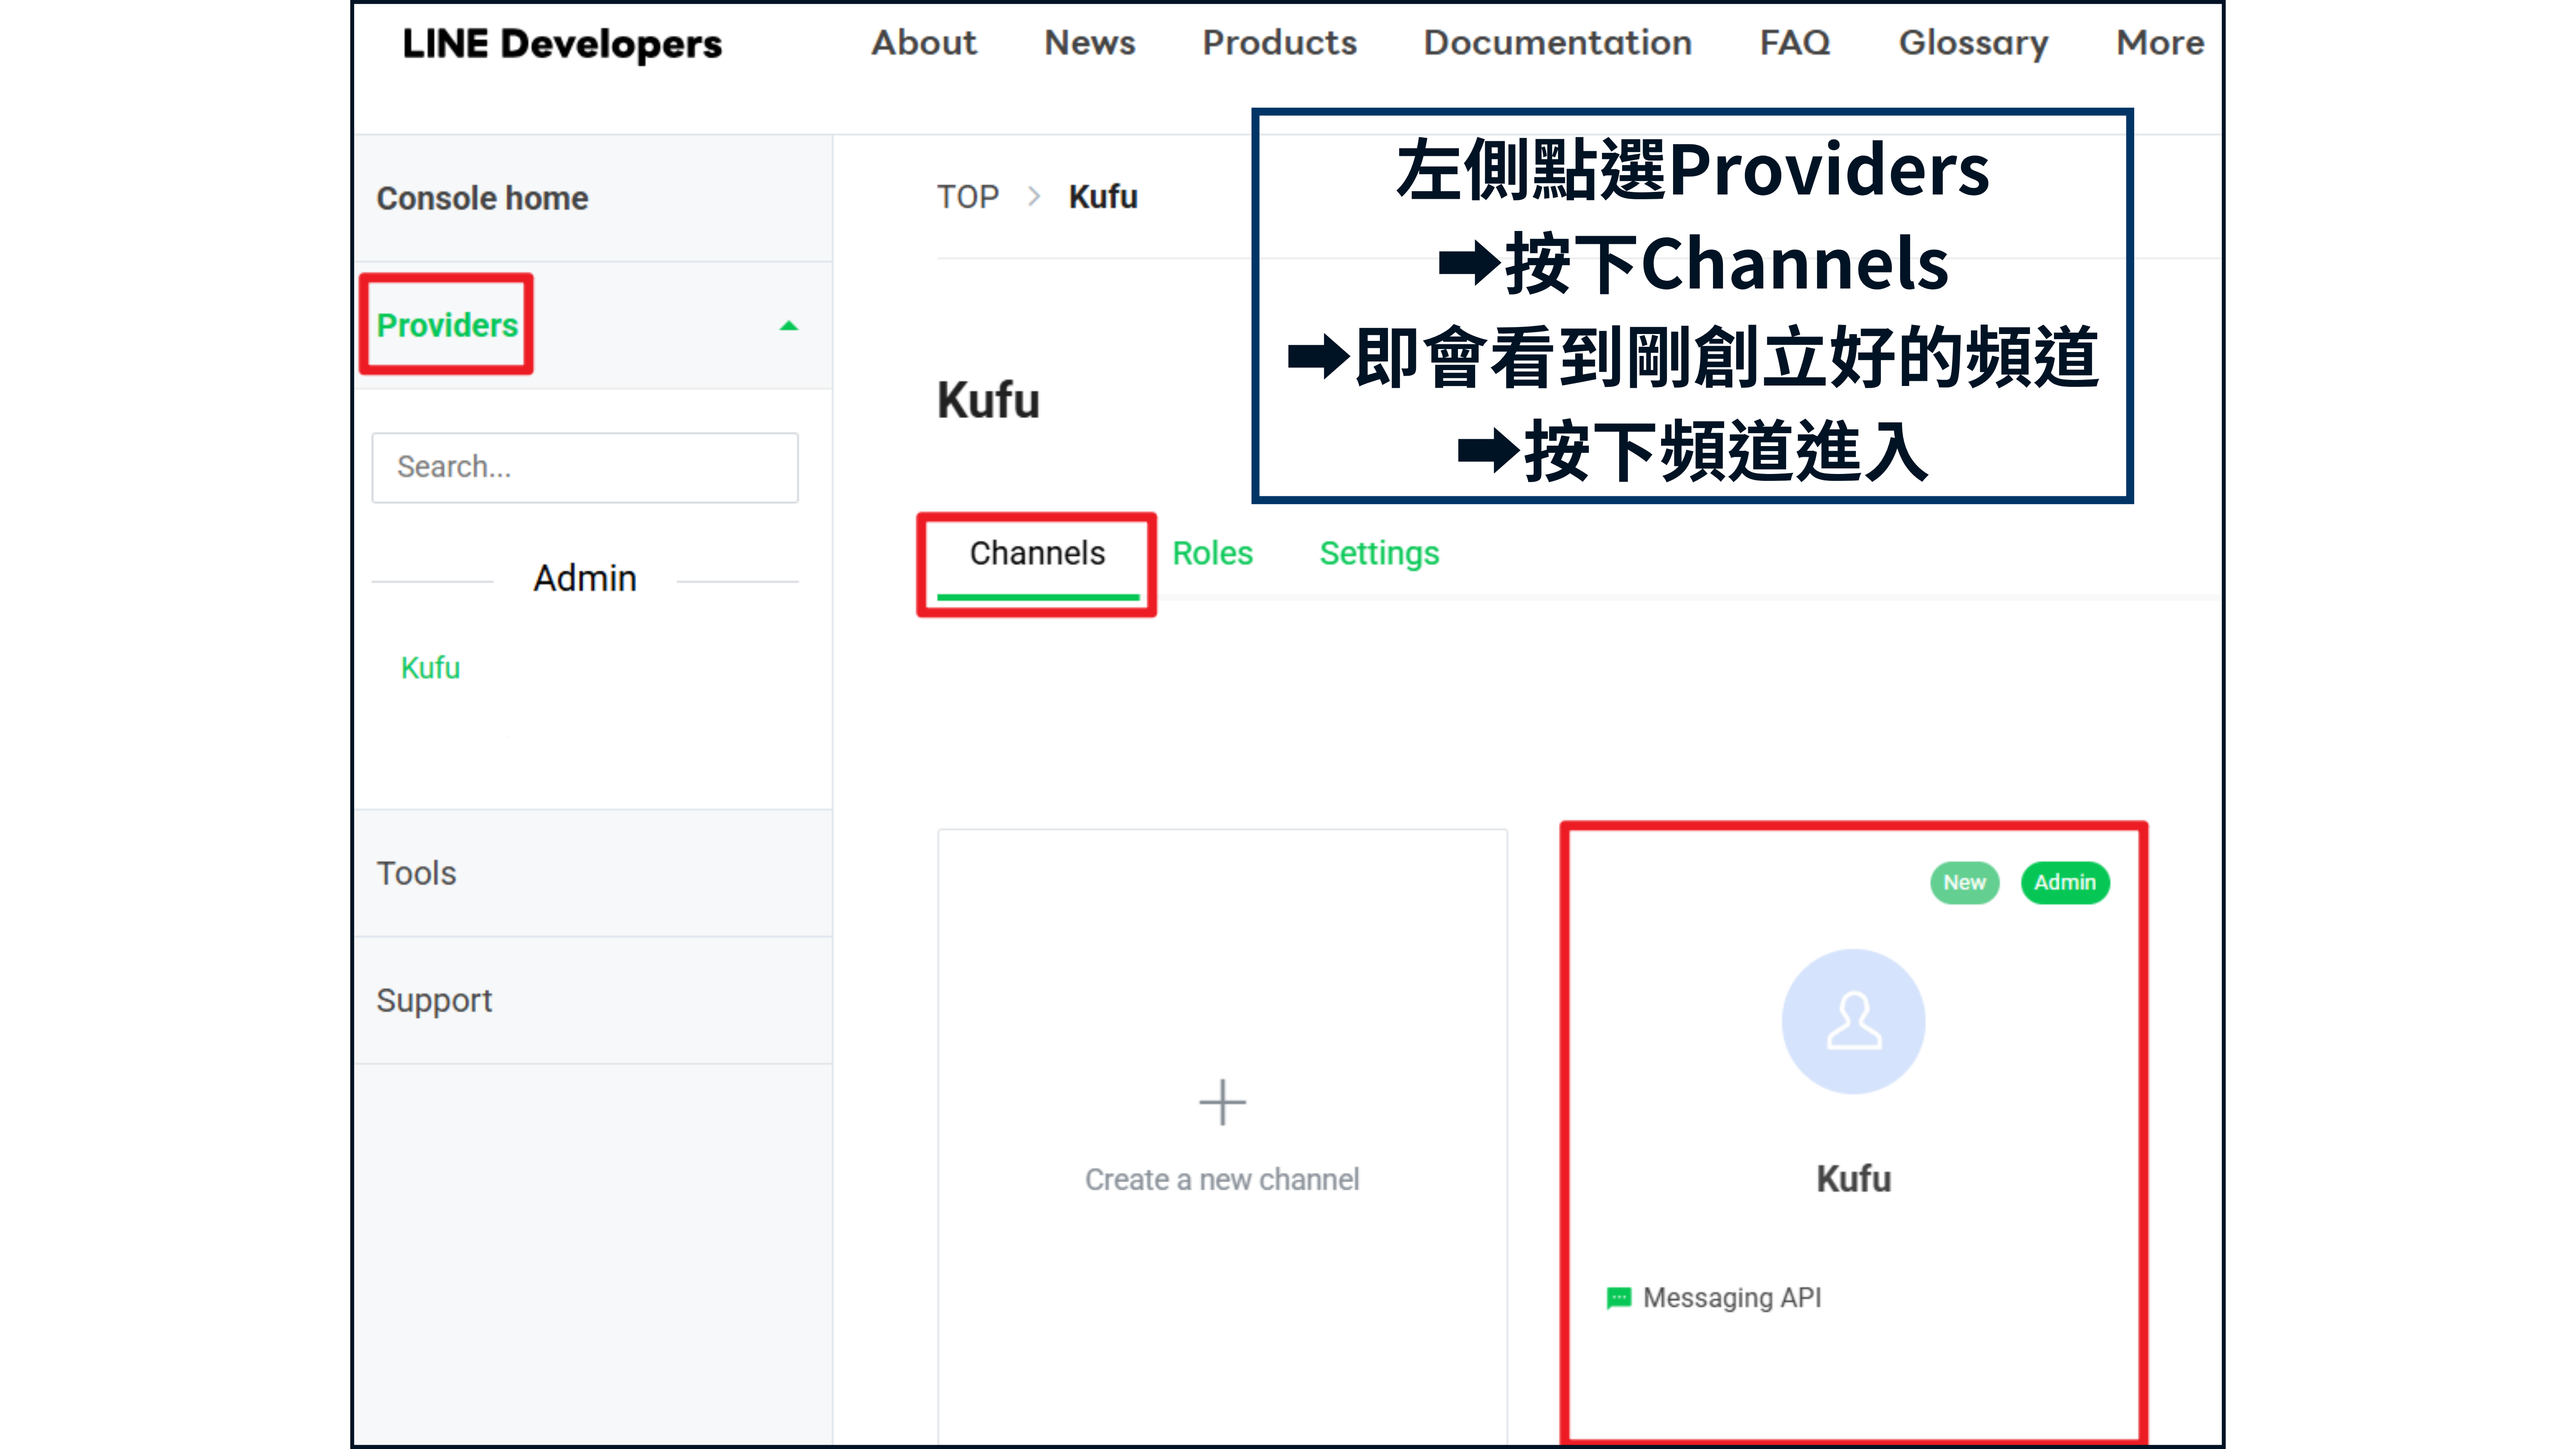The width and height of the screenshot is (2576, 1449).
Task: Open Documentation in top navigation
Action: point(1557,43)
